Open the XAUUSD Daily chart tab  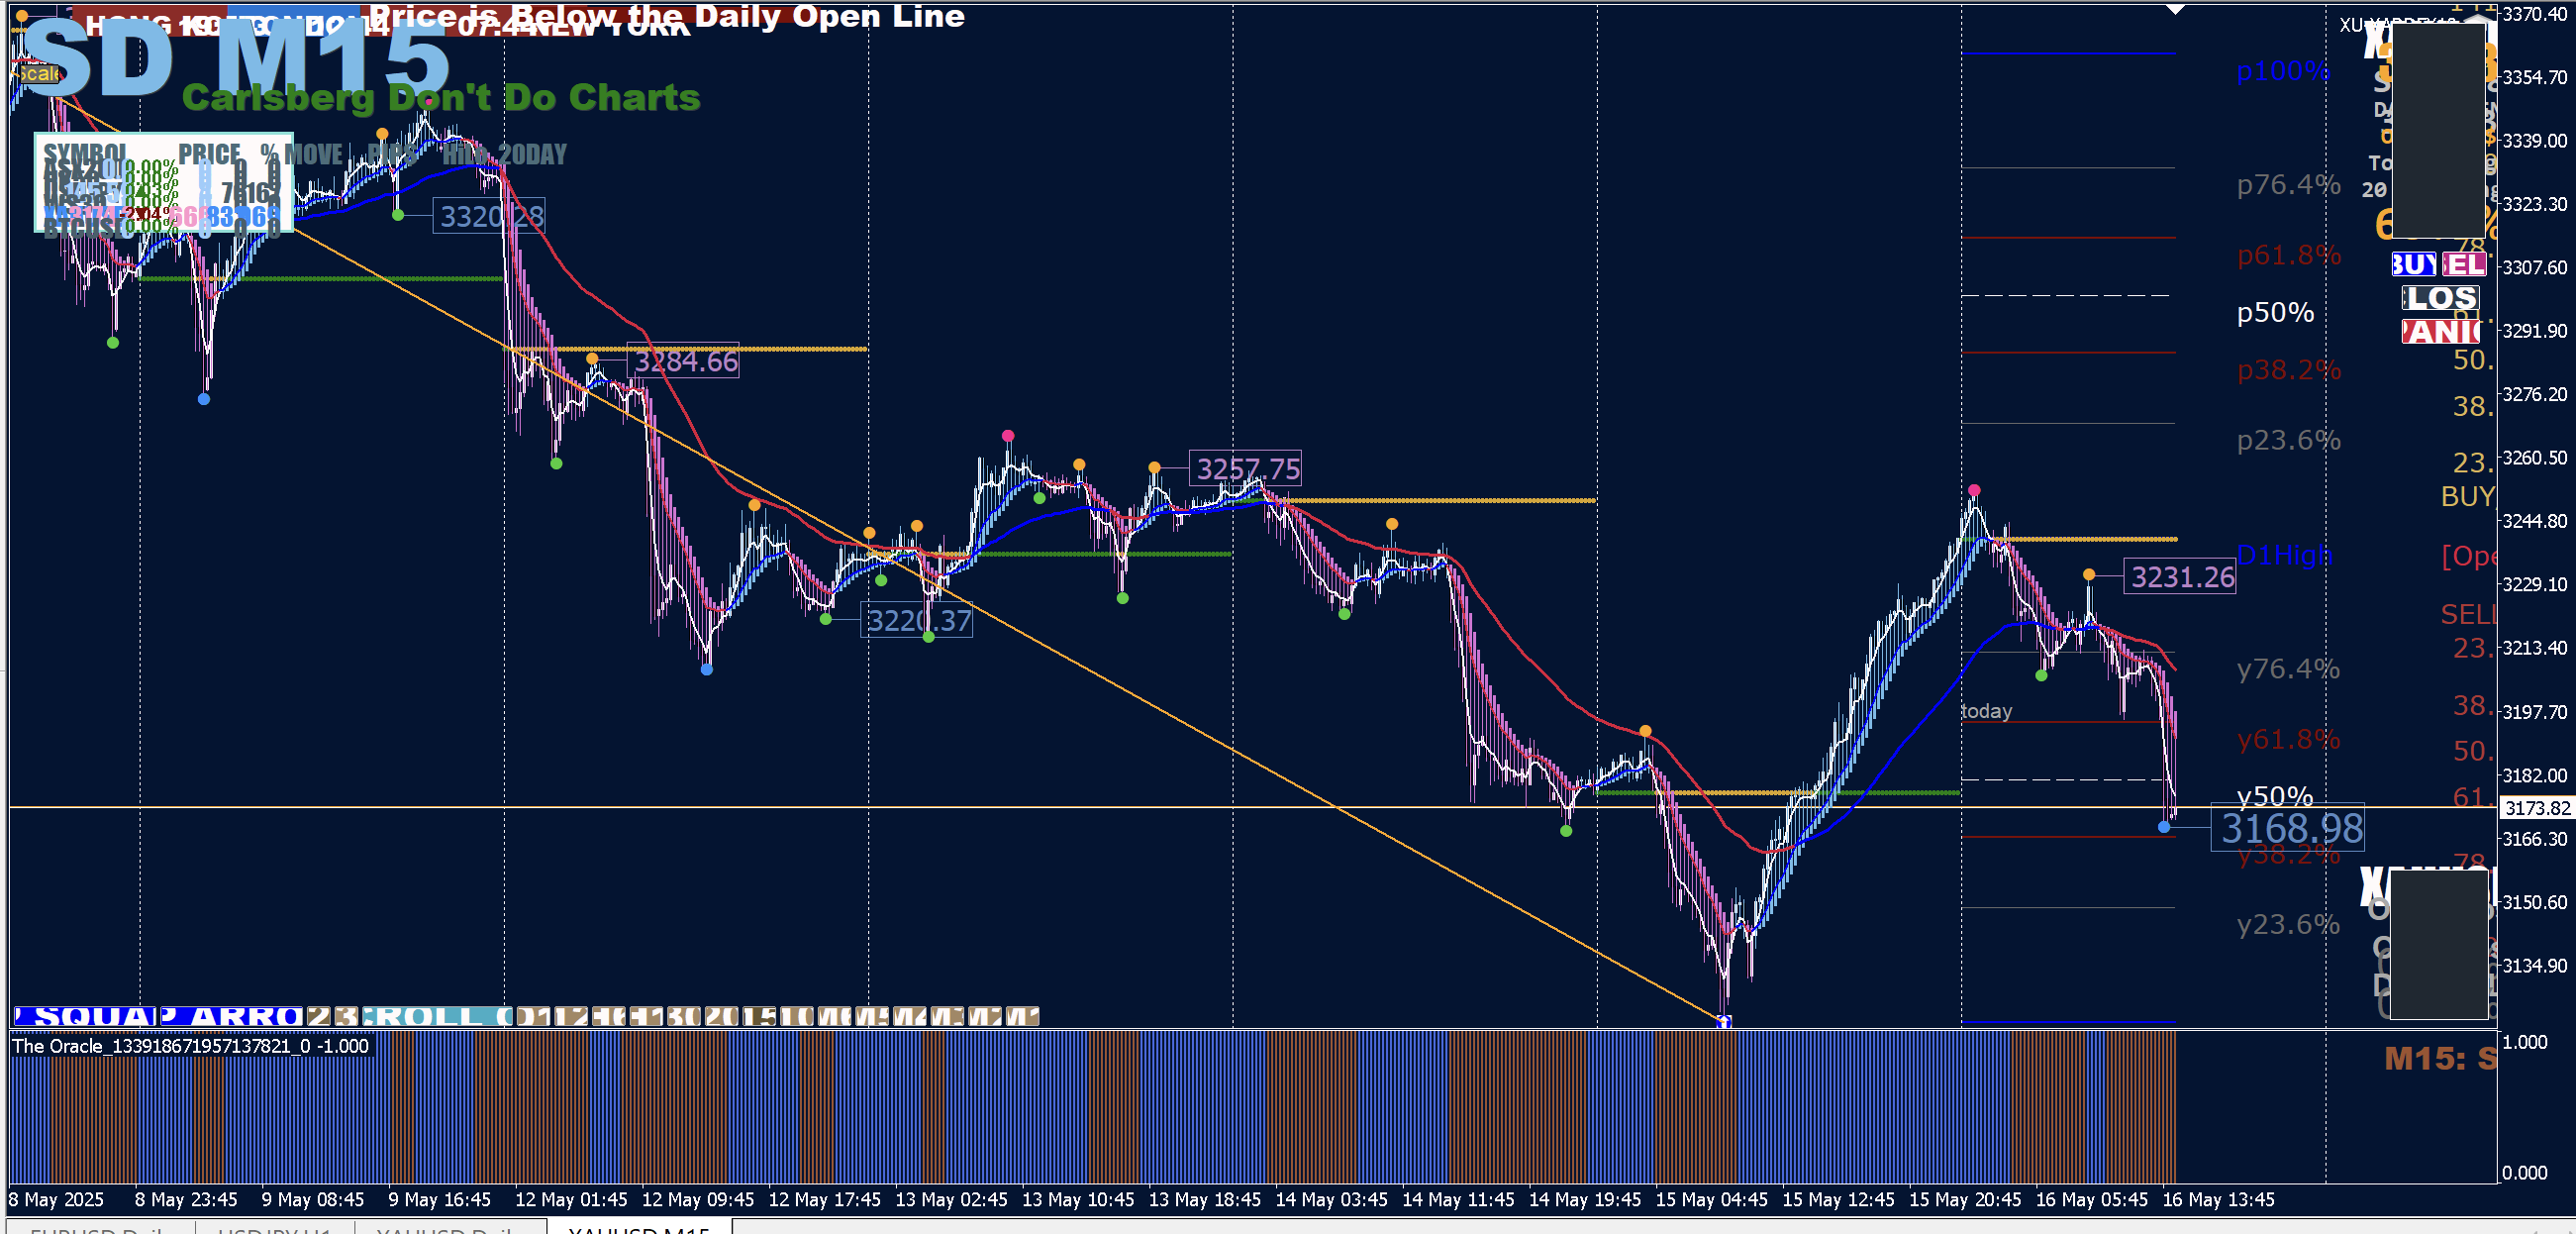coord(450,1228)
